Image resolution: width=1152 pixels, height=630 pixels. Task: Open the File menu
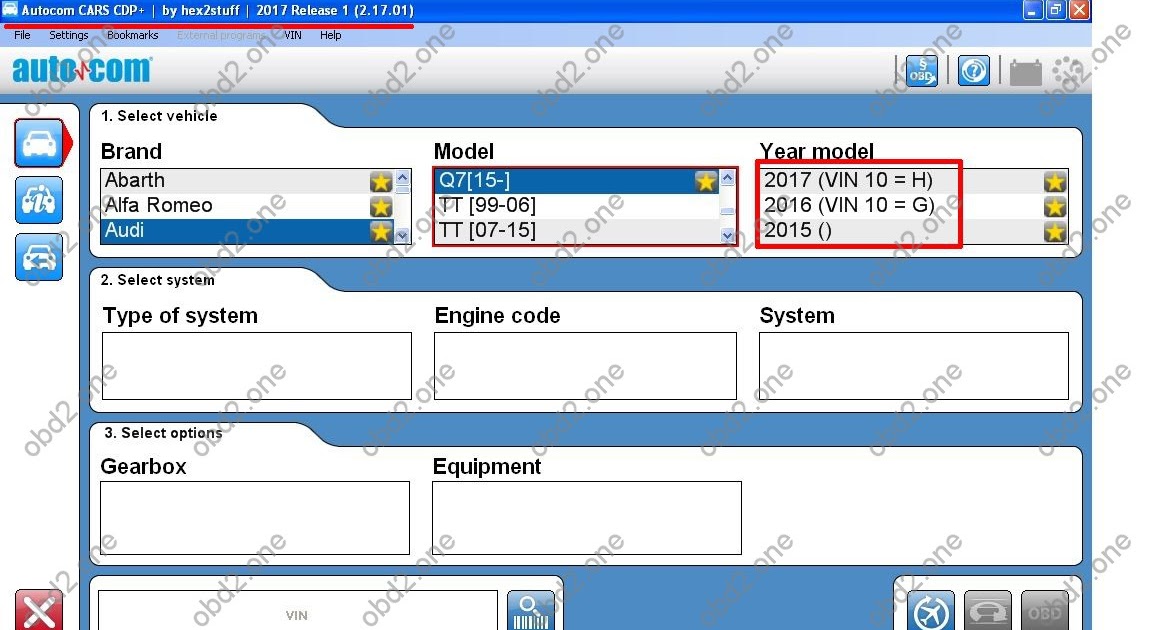point(22,35)
